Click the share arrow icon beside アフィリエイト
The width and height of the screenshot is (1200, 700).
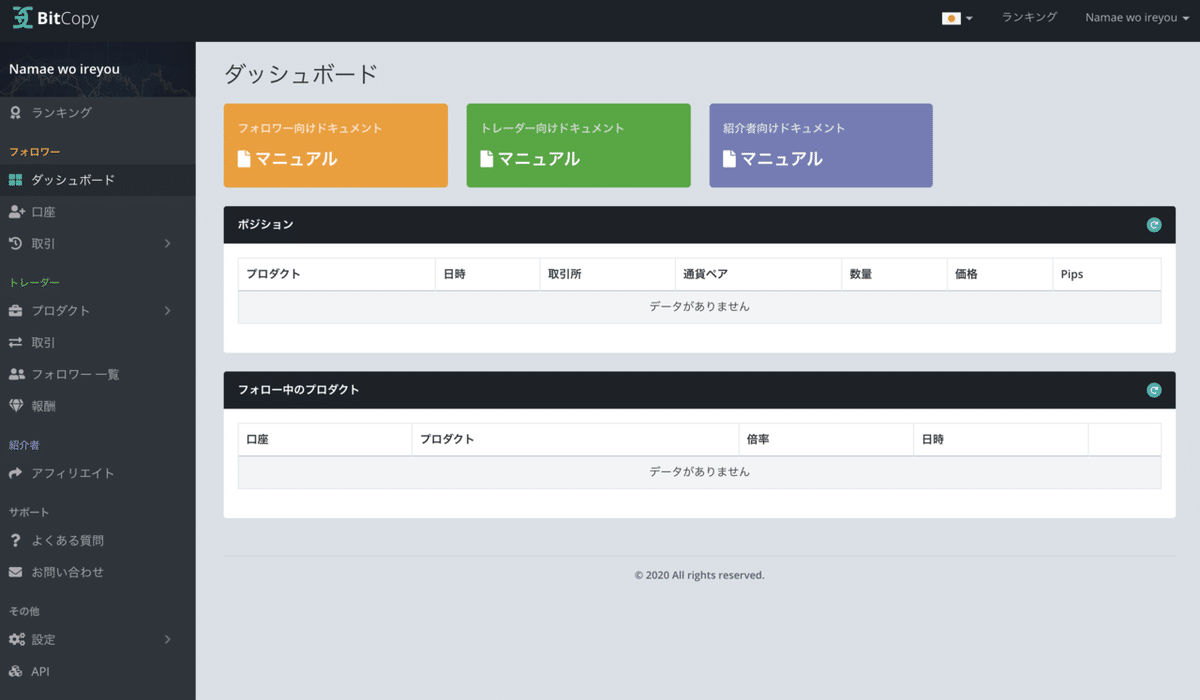click(15, 474)
